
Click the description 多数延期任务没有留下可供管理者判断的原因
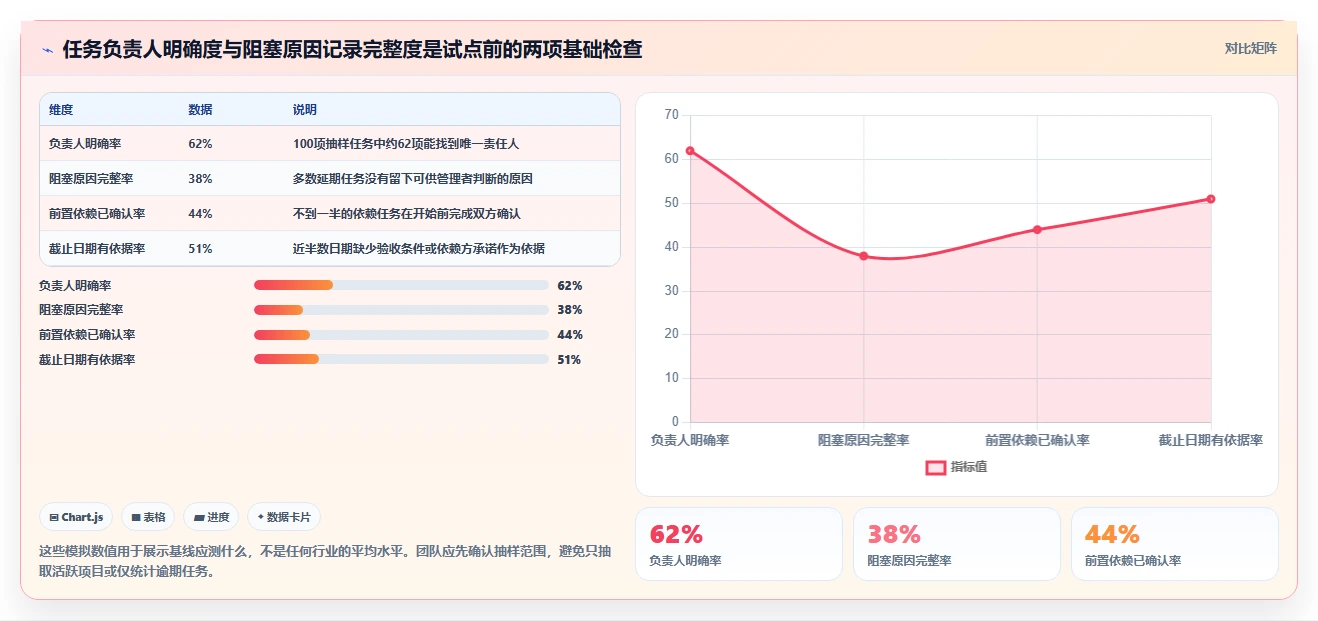(x=412, y=179)
